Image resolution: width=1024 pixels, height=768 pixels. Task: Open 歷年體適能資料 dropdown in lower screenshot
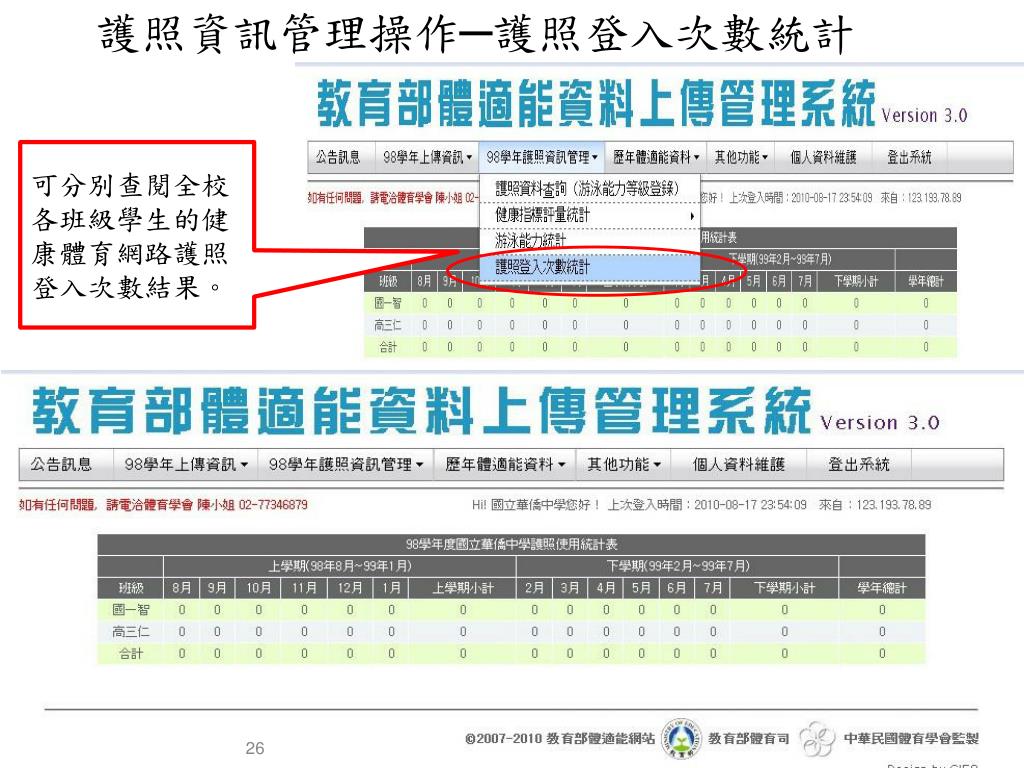click(505, 464)
